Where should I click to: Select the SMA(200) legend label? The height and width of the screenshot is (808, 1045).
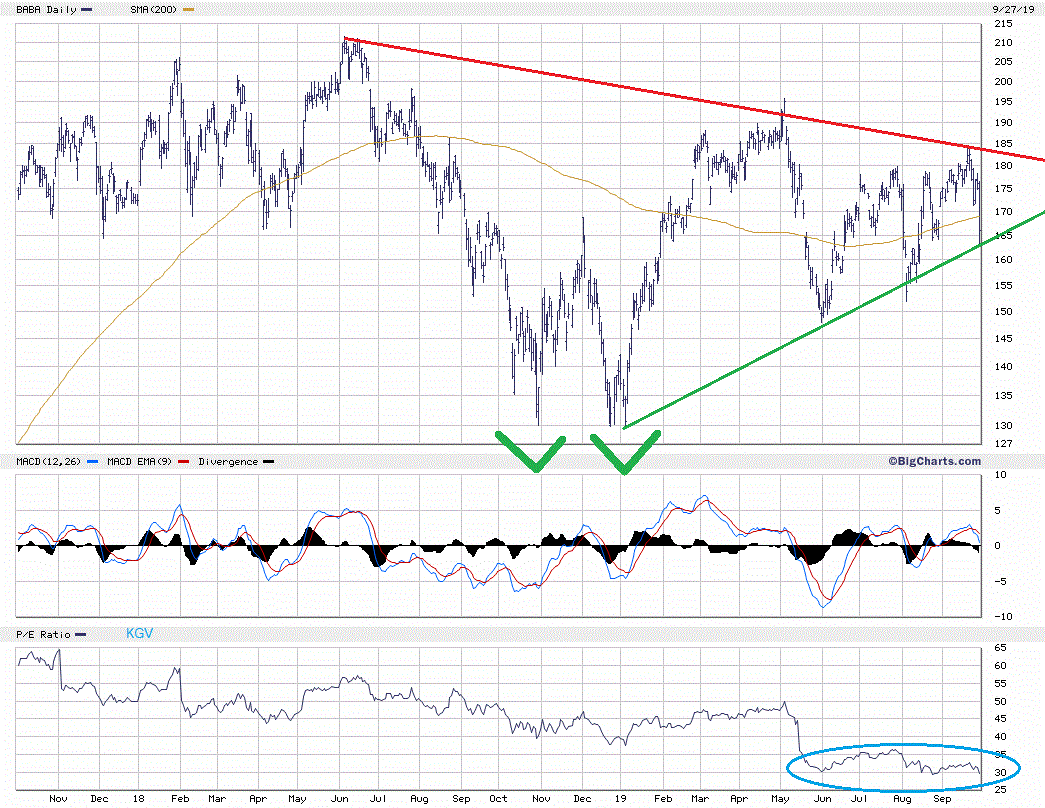click(x=153, y=10)
